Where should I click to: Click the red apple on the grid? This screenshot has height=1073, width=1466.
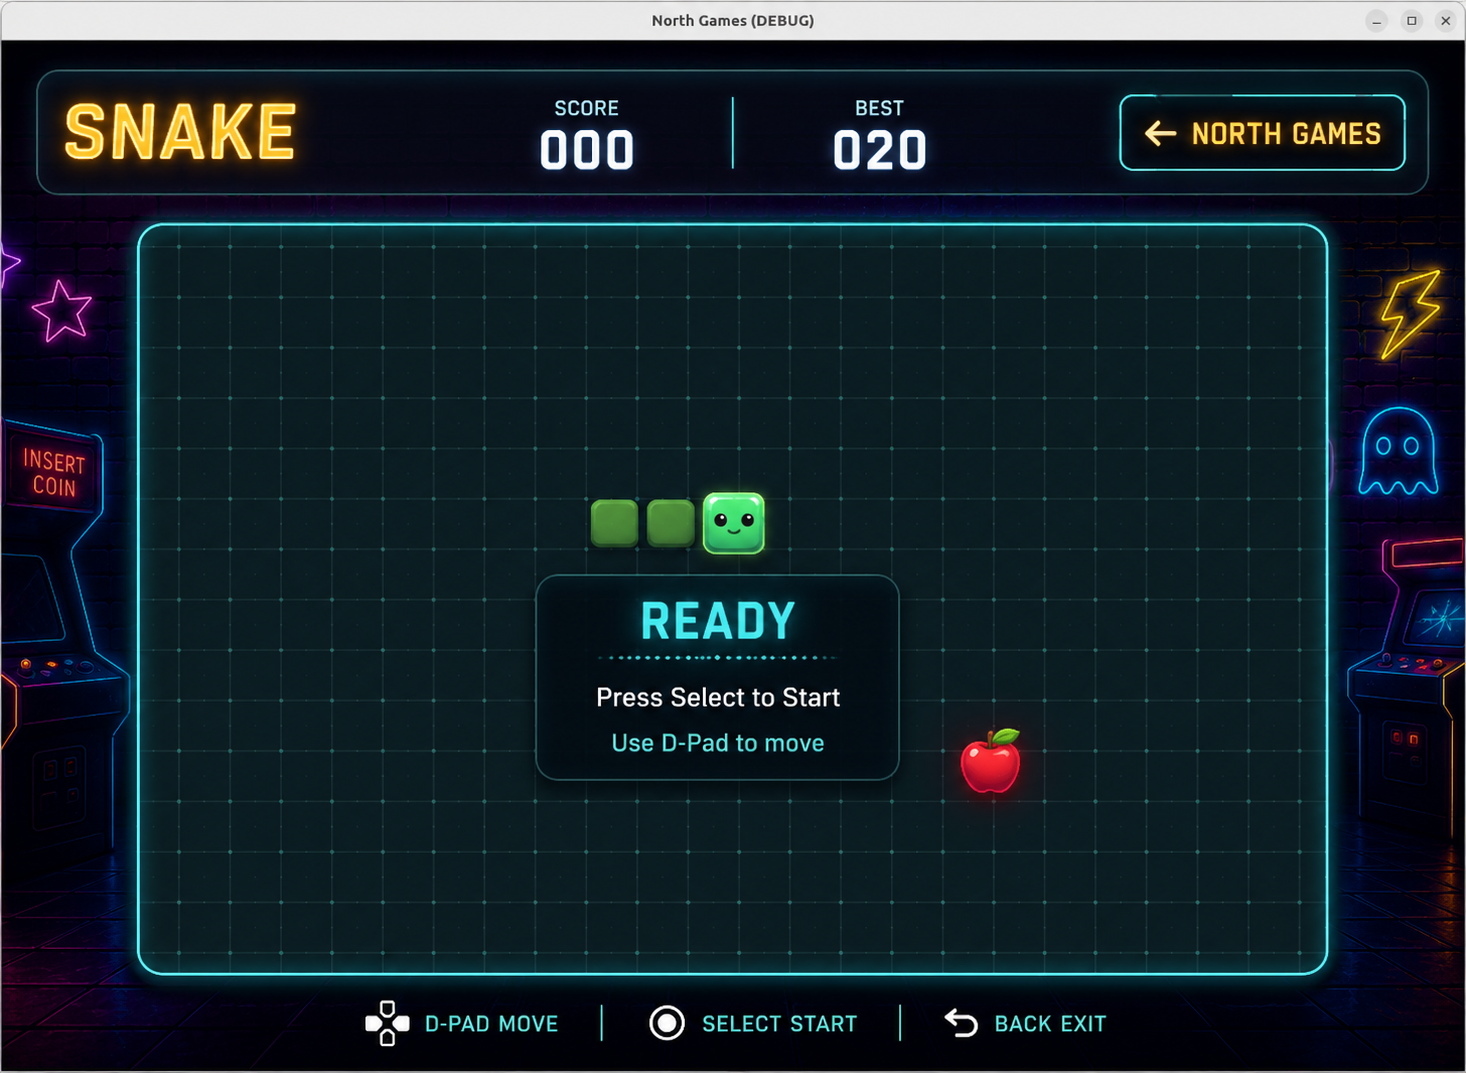click(991, 761)
